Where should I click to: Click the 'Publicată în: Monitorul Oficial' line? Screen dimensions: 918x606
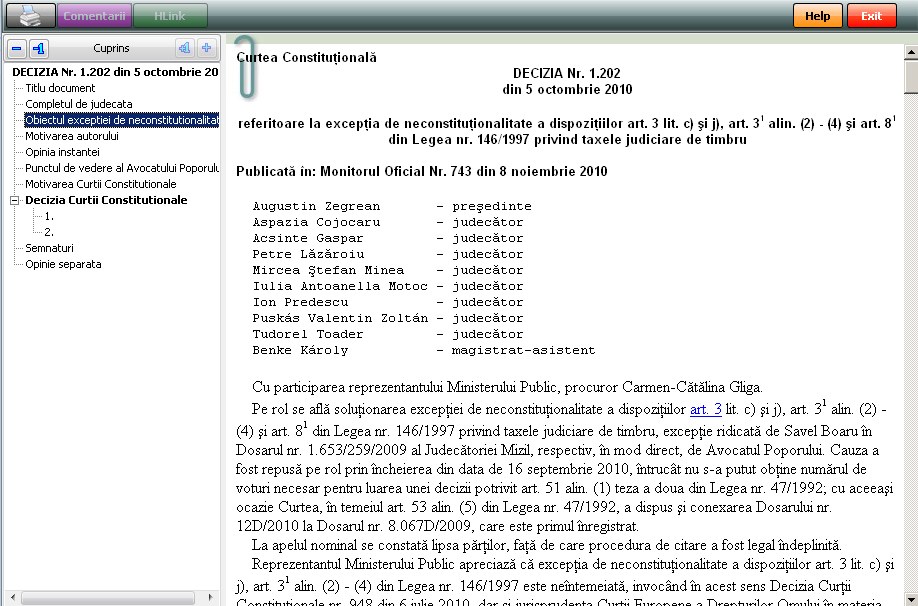pyautogui.click(x=422, y=172)
